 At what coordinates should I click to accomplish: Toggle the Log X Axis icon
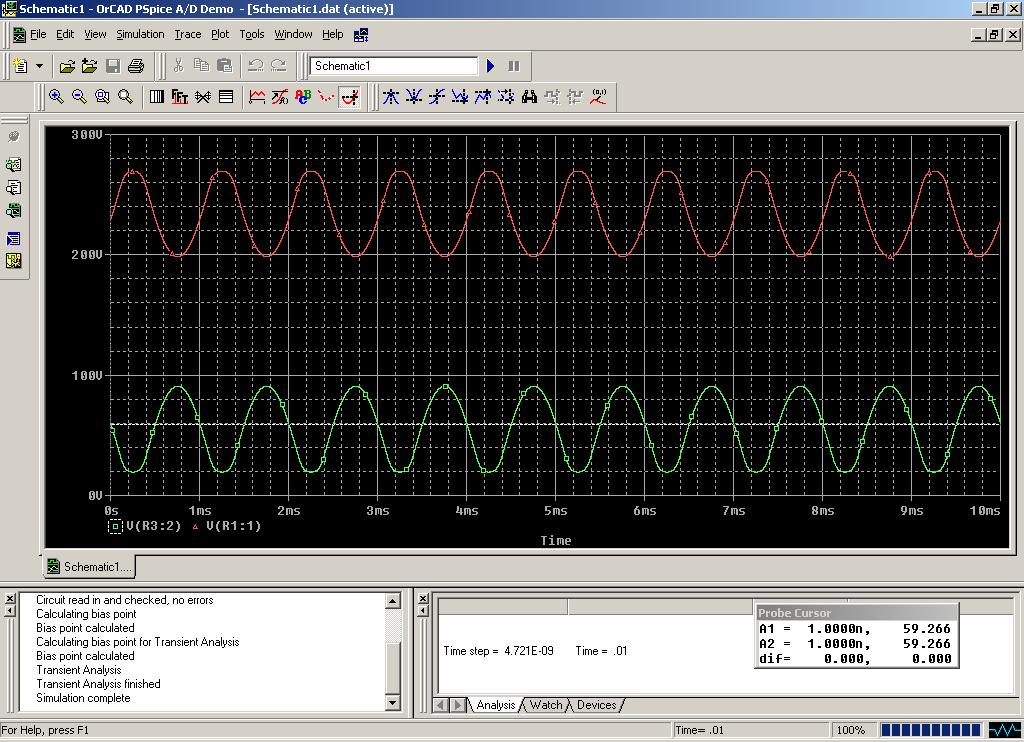click(x=157, y=97)
